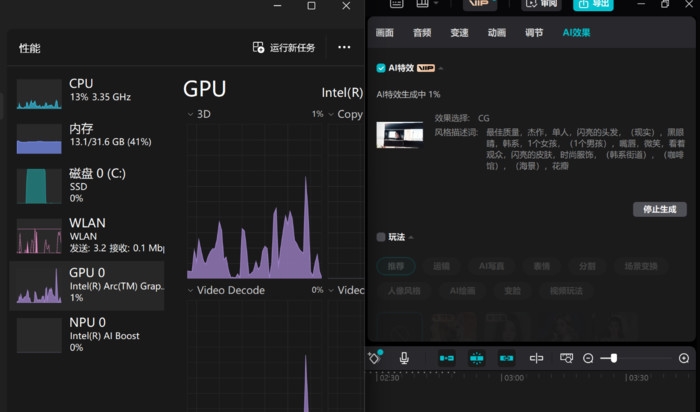Maximize the Task Manager window

click(x=311, y=5)
